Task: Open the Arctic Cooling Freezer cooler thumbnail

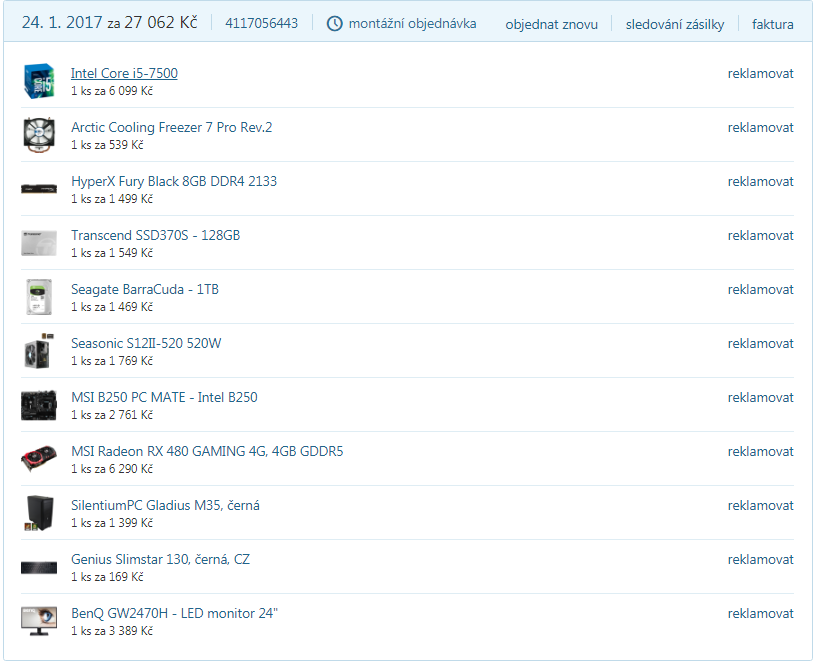Action: pyautogui.click(x=39, y=135)
